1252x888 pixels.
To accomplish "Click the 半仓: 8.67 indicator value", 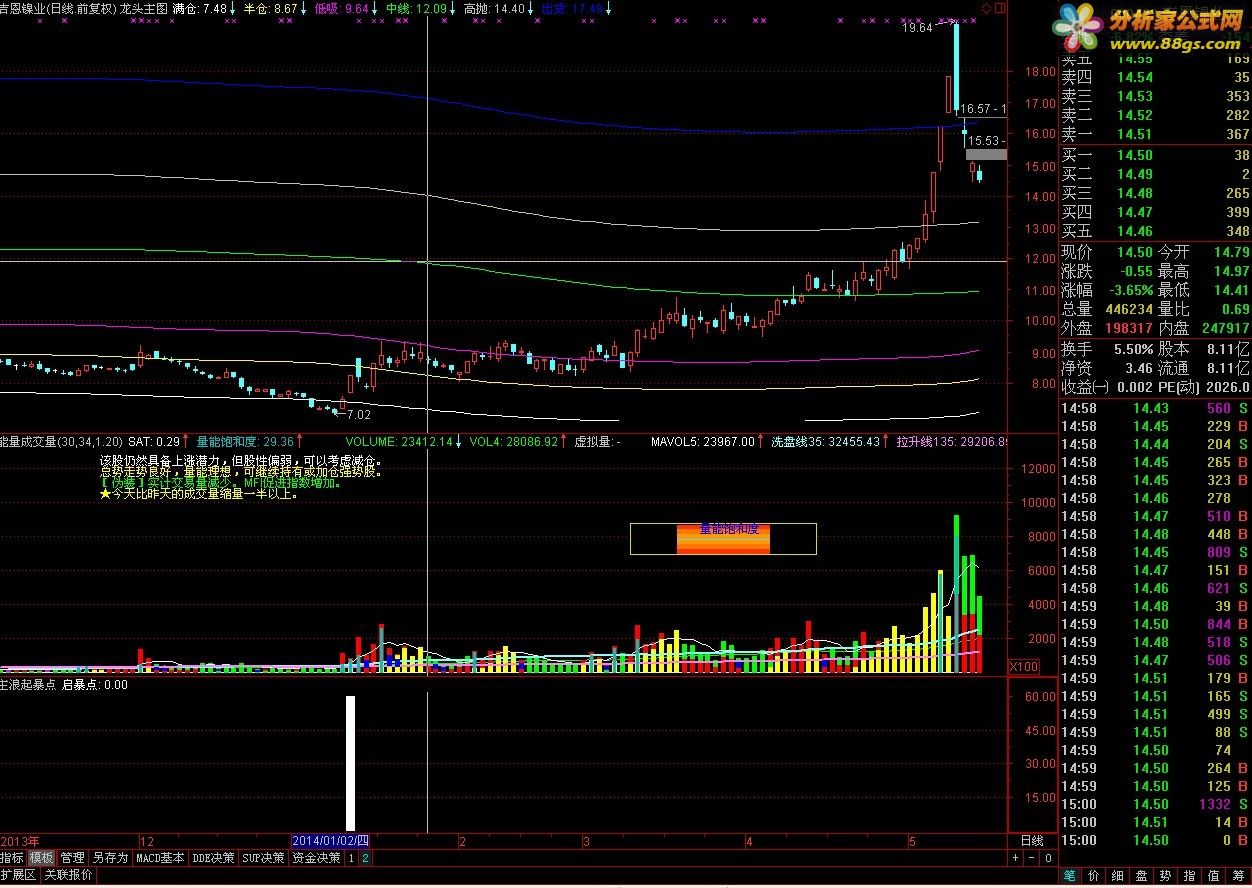I will [271, 8].
